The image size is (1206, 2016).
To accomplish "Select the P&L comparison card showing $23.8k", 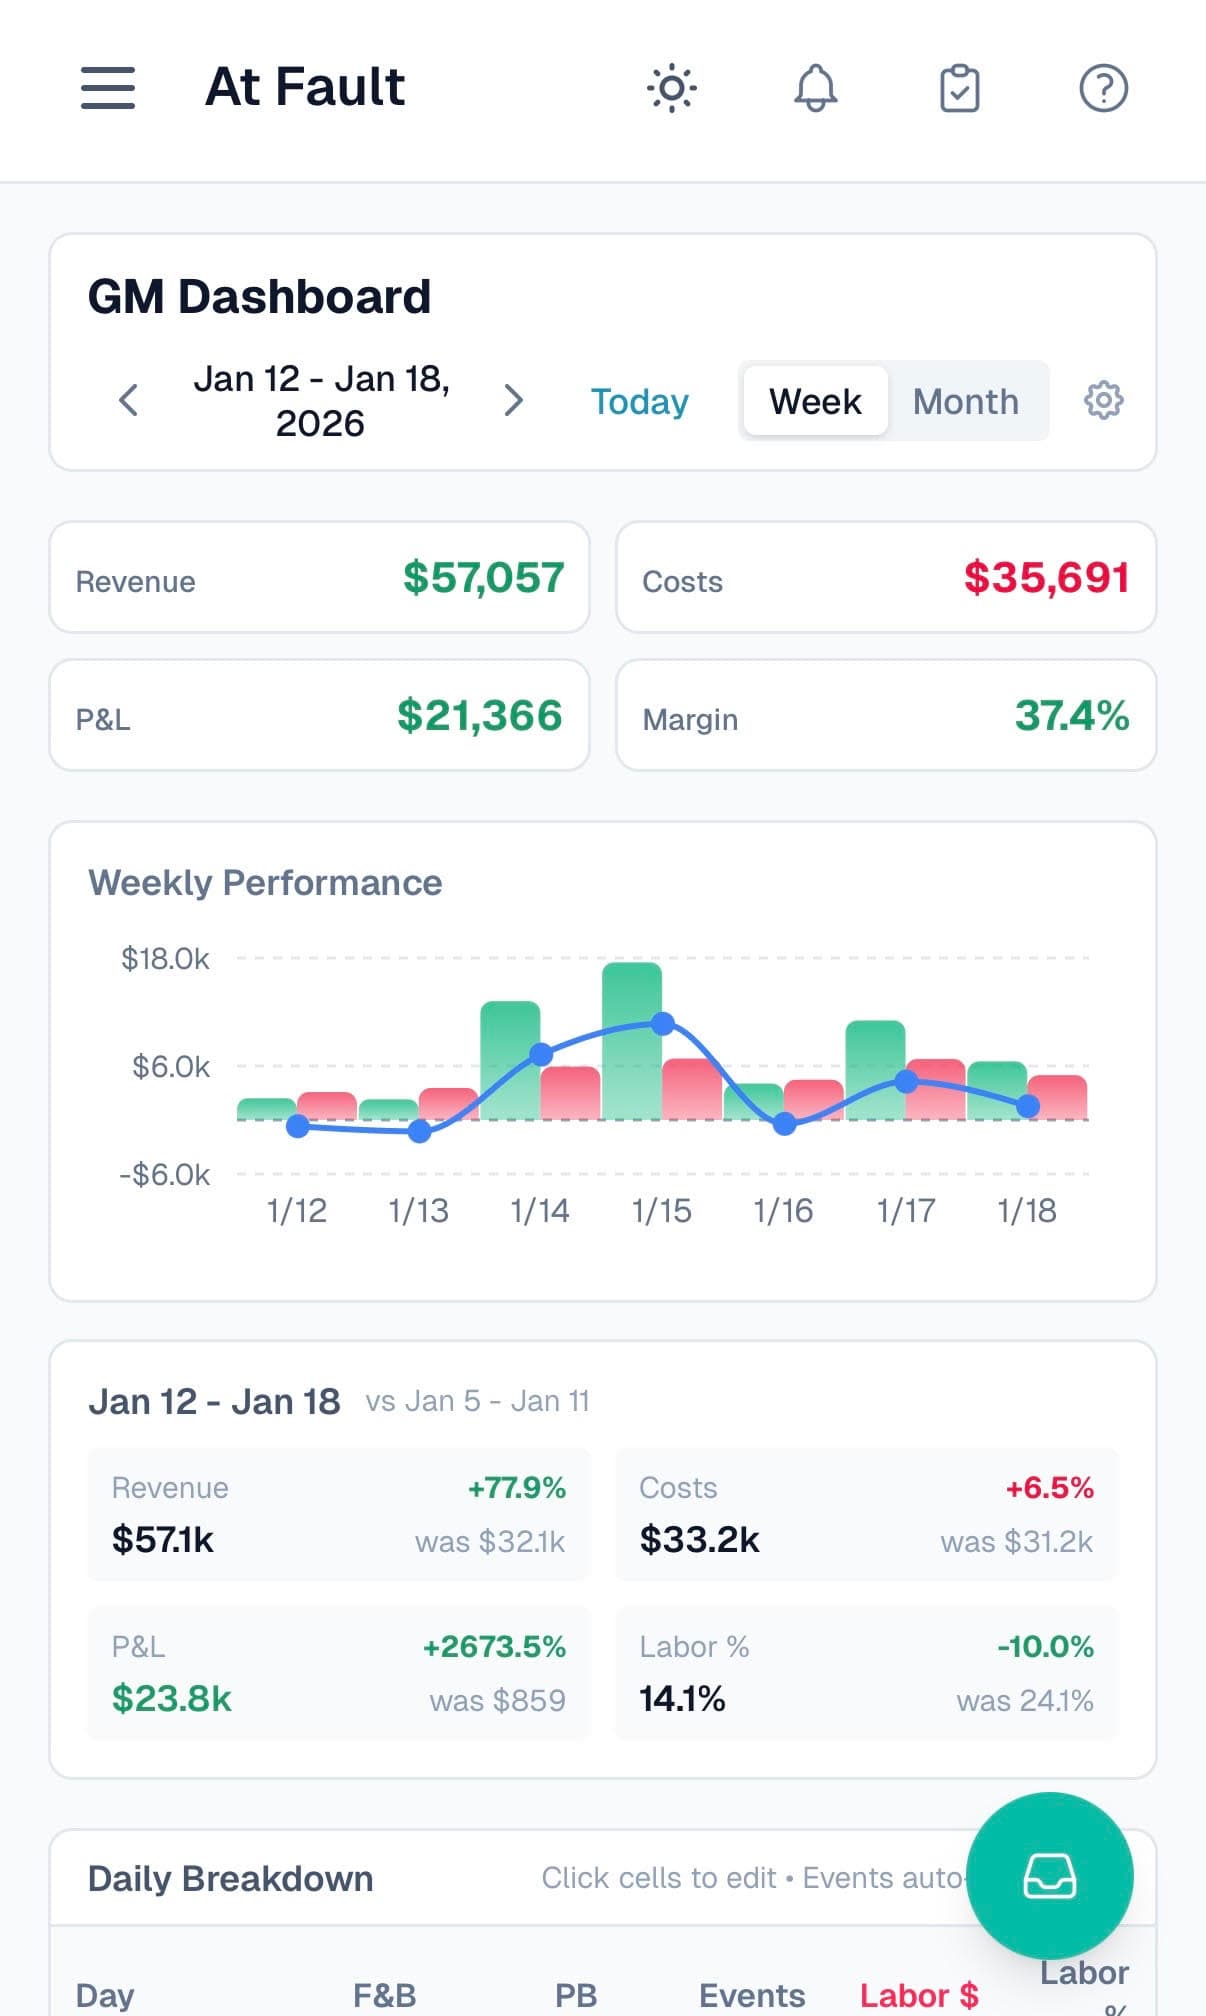I will click(x=337, y=1671).
